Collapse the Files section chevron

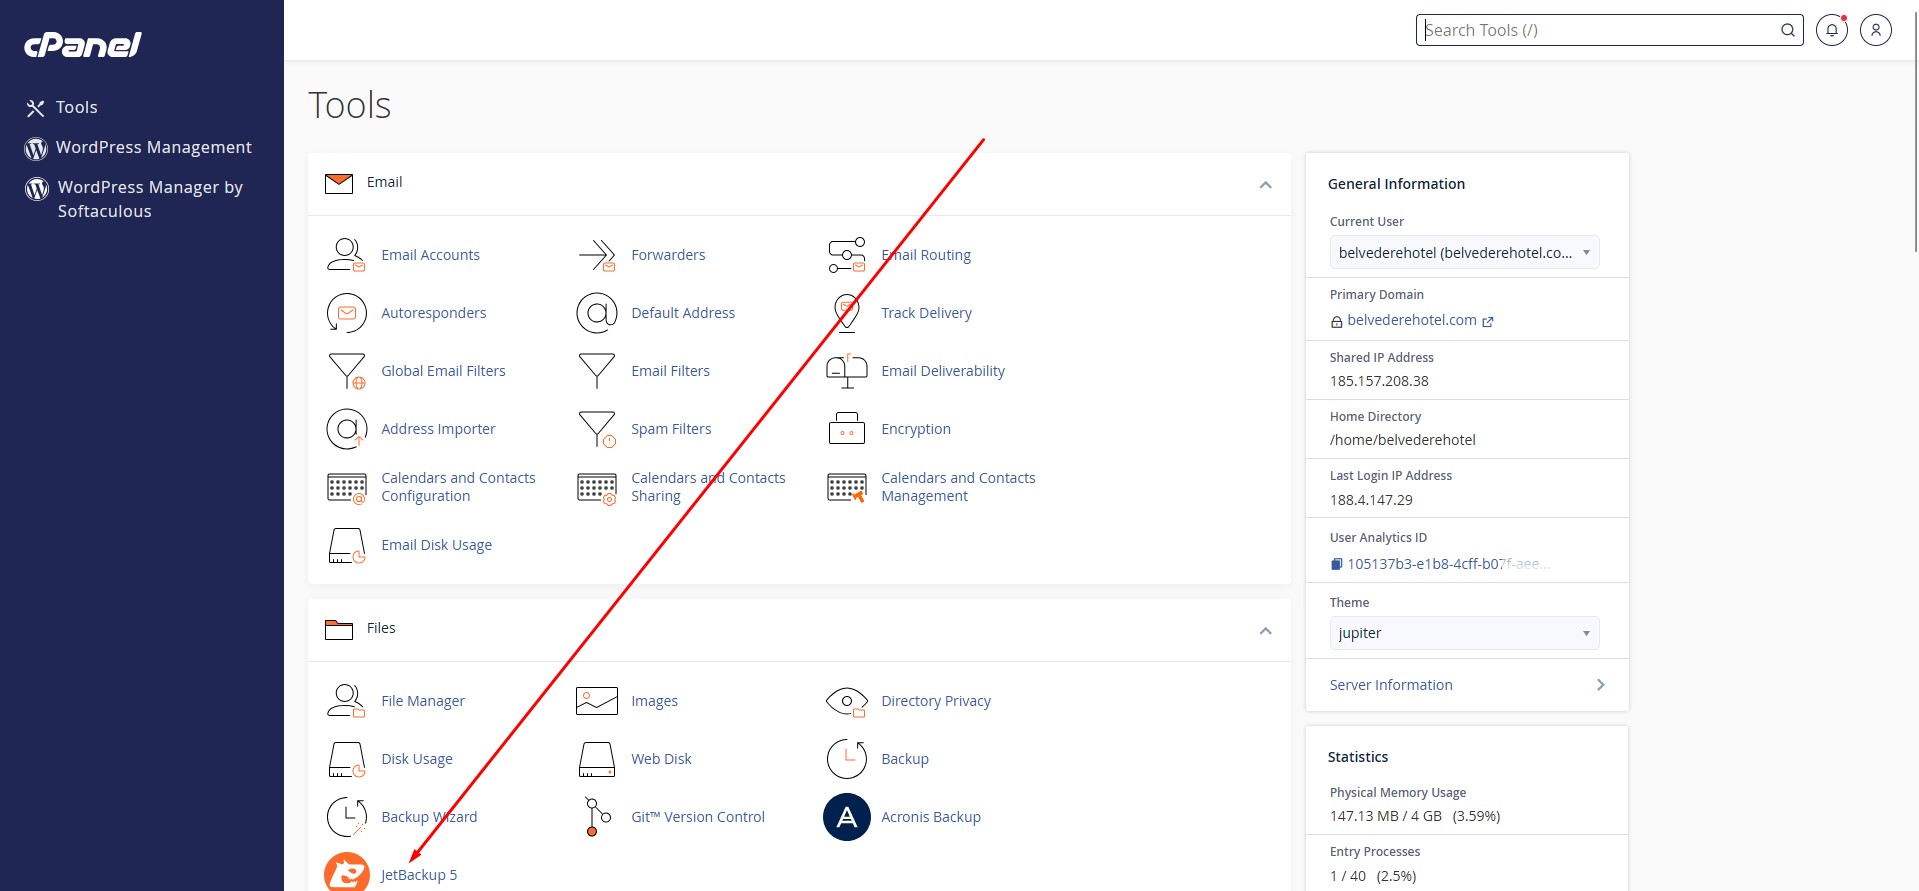click(x=1265, y=631)
